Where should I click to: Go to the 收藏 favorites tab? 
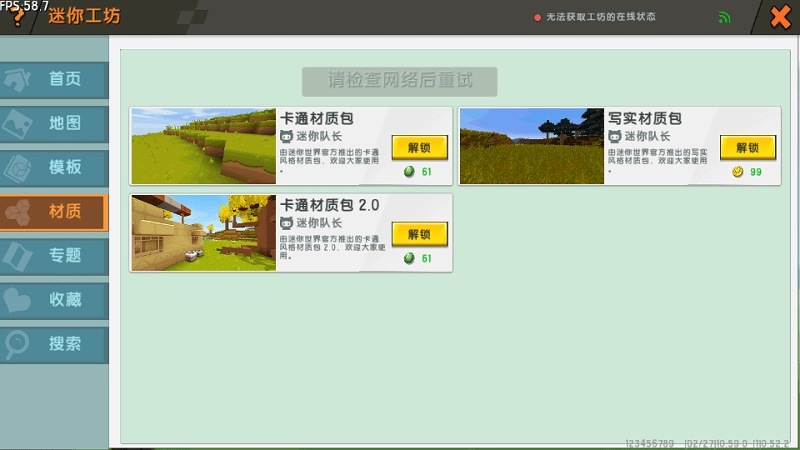pos(53,299)
